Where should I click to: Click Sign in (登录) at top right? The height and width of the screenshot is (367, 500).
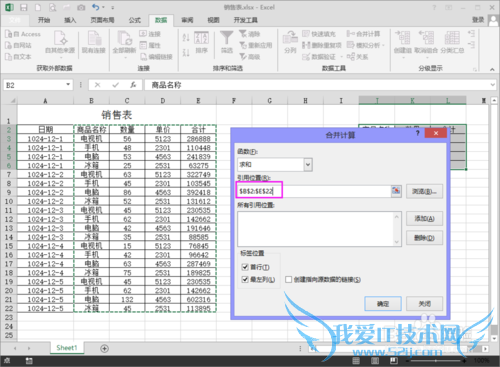tap(478, 20)
